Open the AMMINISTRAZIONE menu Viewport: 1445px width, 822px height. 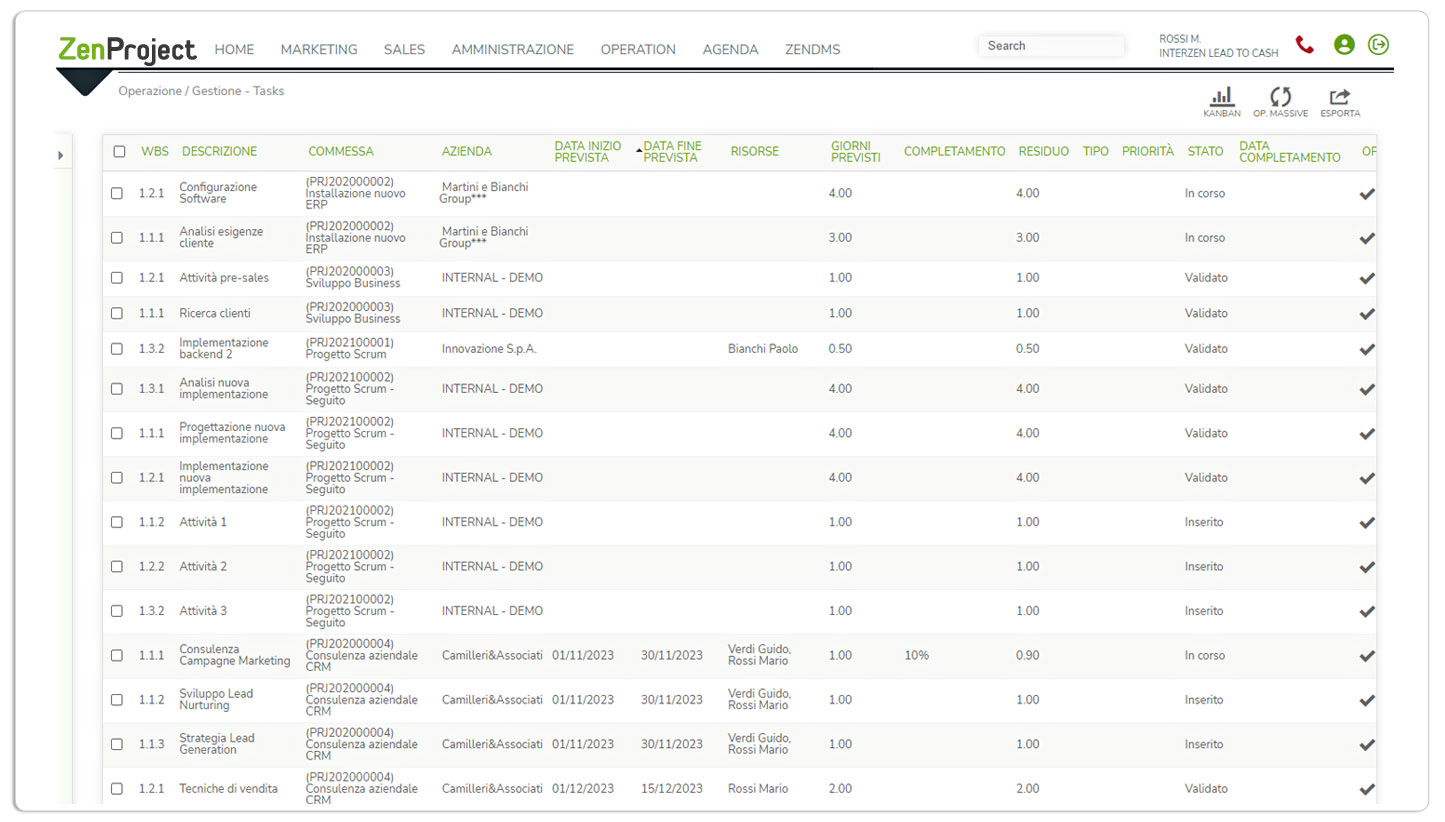(x=513, y=49)
